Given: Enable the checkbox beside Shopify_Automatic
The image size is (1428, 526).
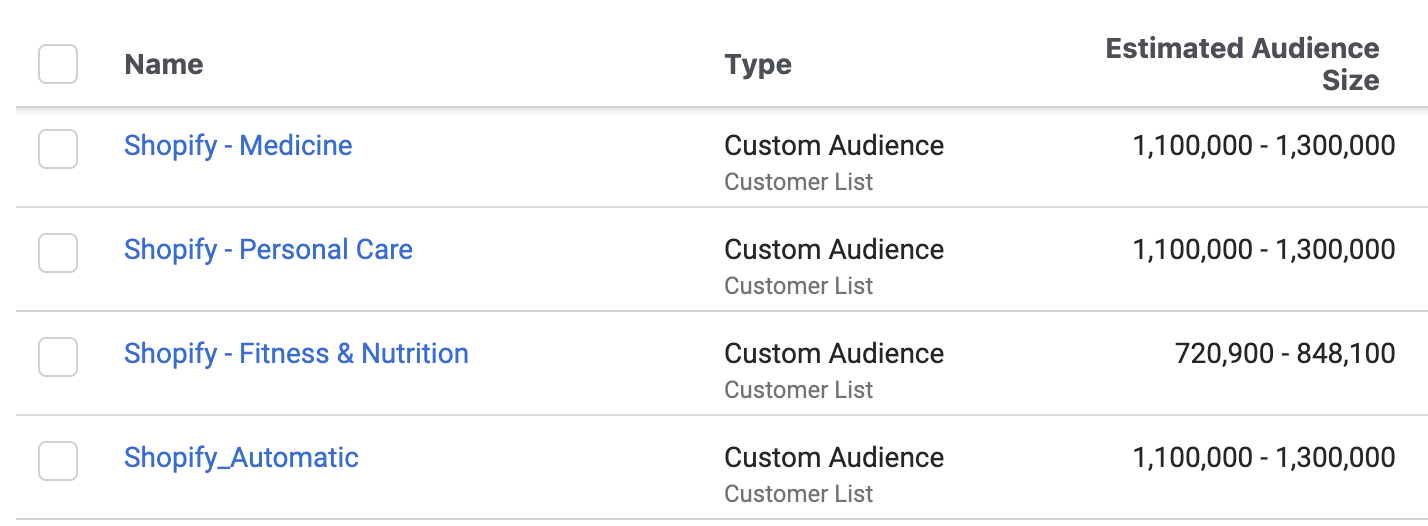Looking at the screenshot, I should pos(58,461).
